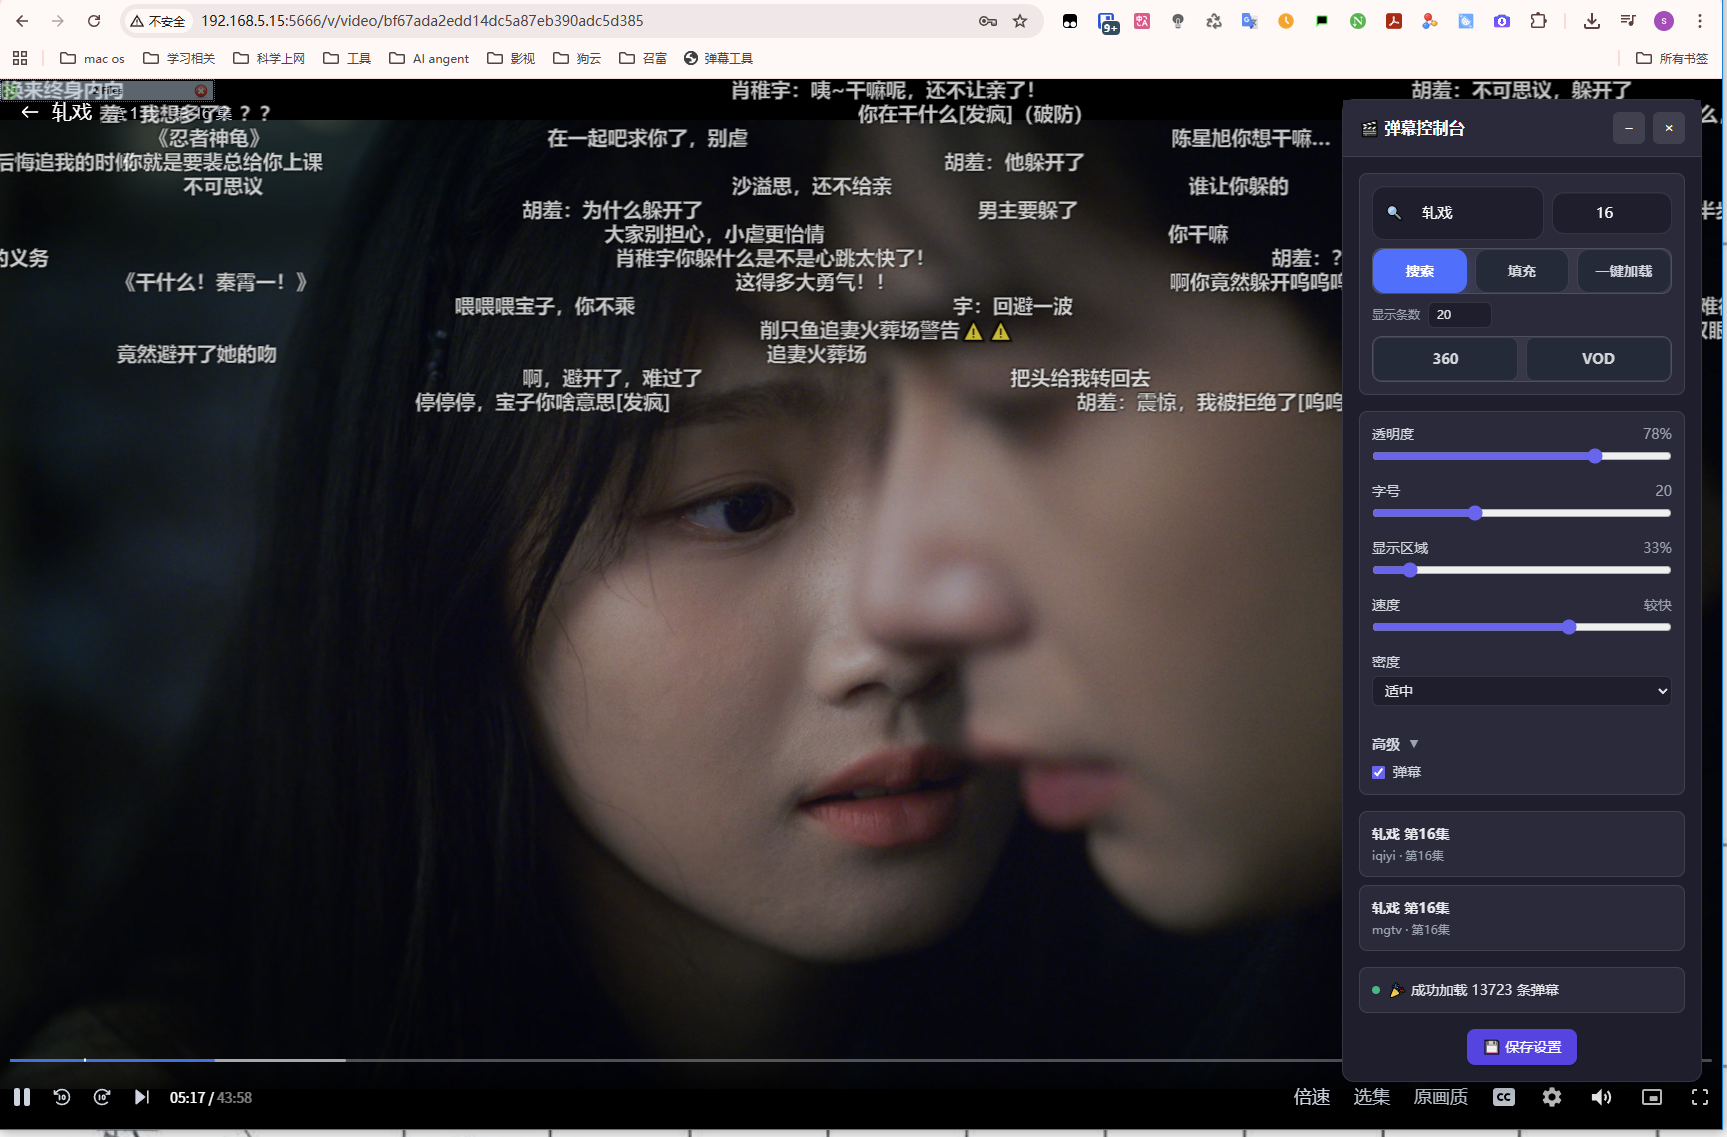Click the rewind 10 seconds icon
The height and width of the screenshot is (1137, 1727).
click(x=62, y=1097)
